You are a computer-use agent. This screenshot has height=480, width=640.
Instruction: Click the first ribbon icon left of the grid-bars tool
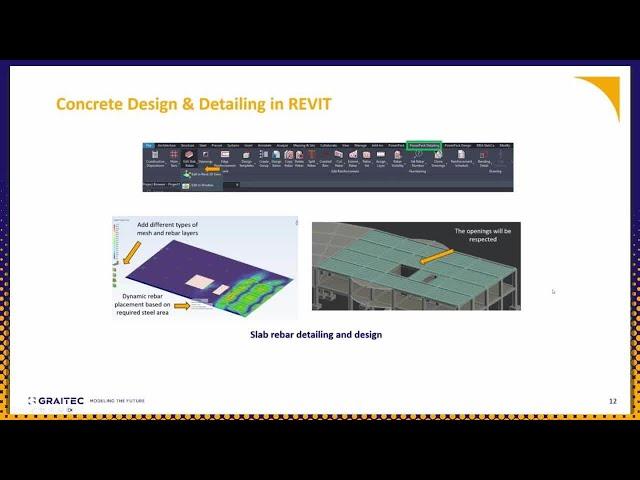pos(155,155)
